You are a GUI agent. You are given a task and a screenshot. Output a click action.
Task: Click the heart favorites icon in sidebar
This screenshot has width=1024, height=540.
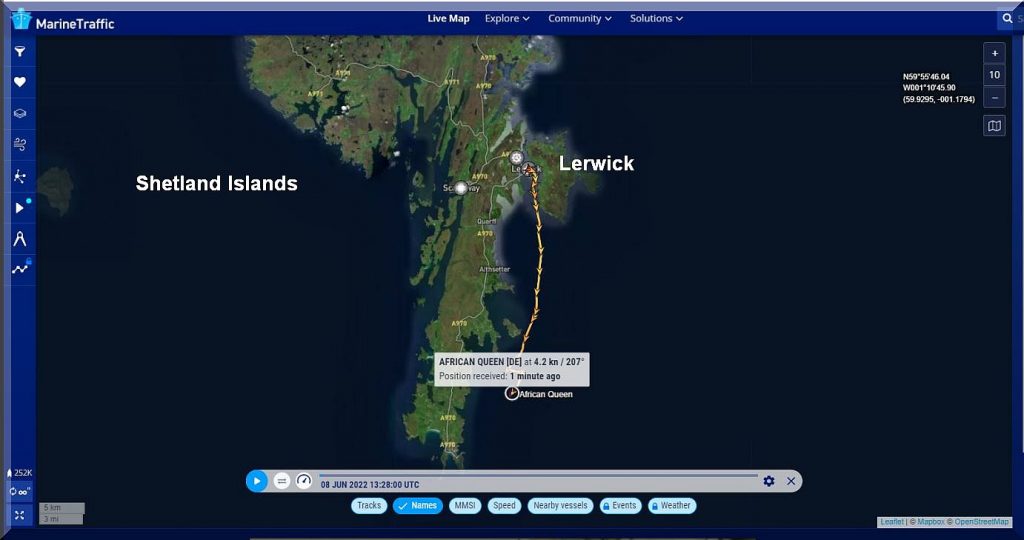pos(19,82)
